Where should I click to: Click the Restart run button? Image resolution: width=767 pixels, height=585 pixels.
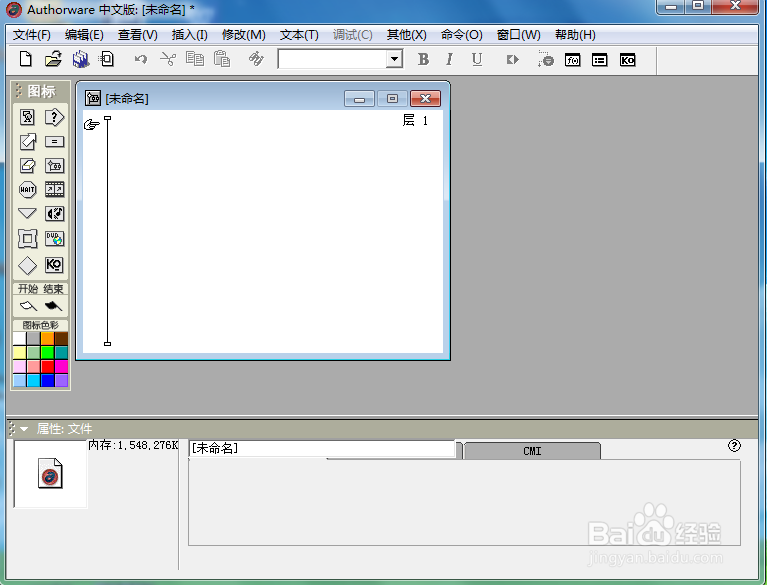click(x=512, y=60)
